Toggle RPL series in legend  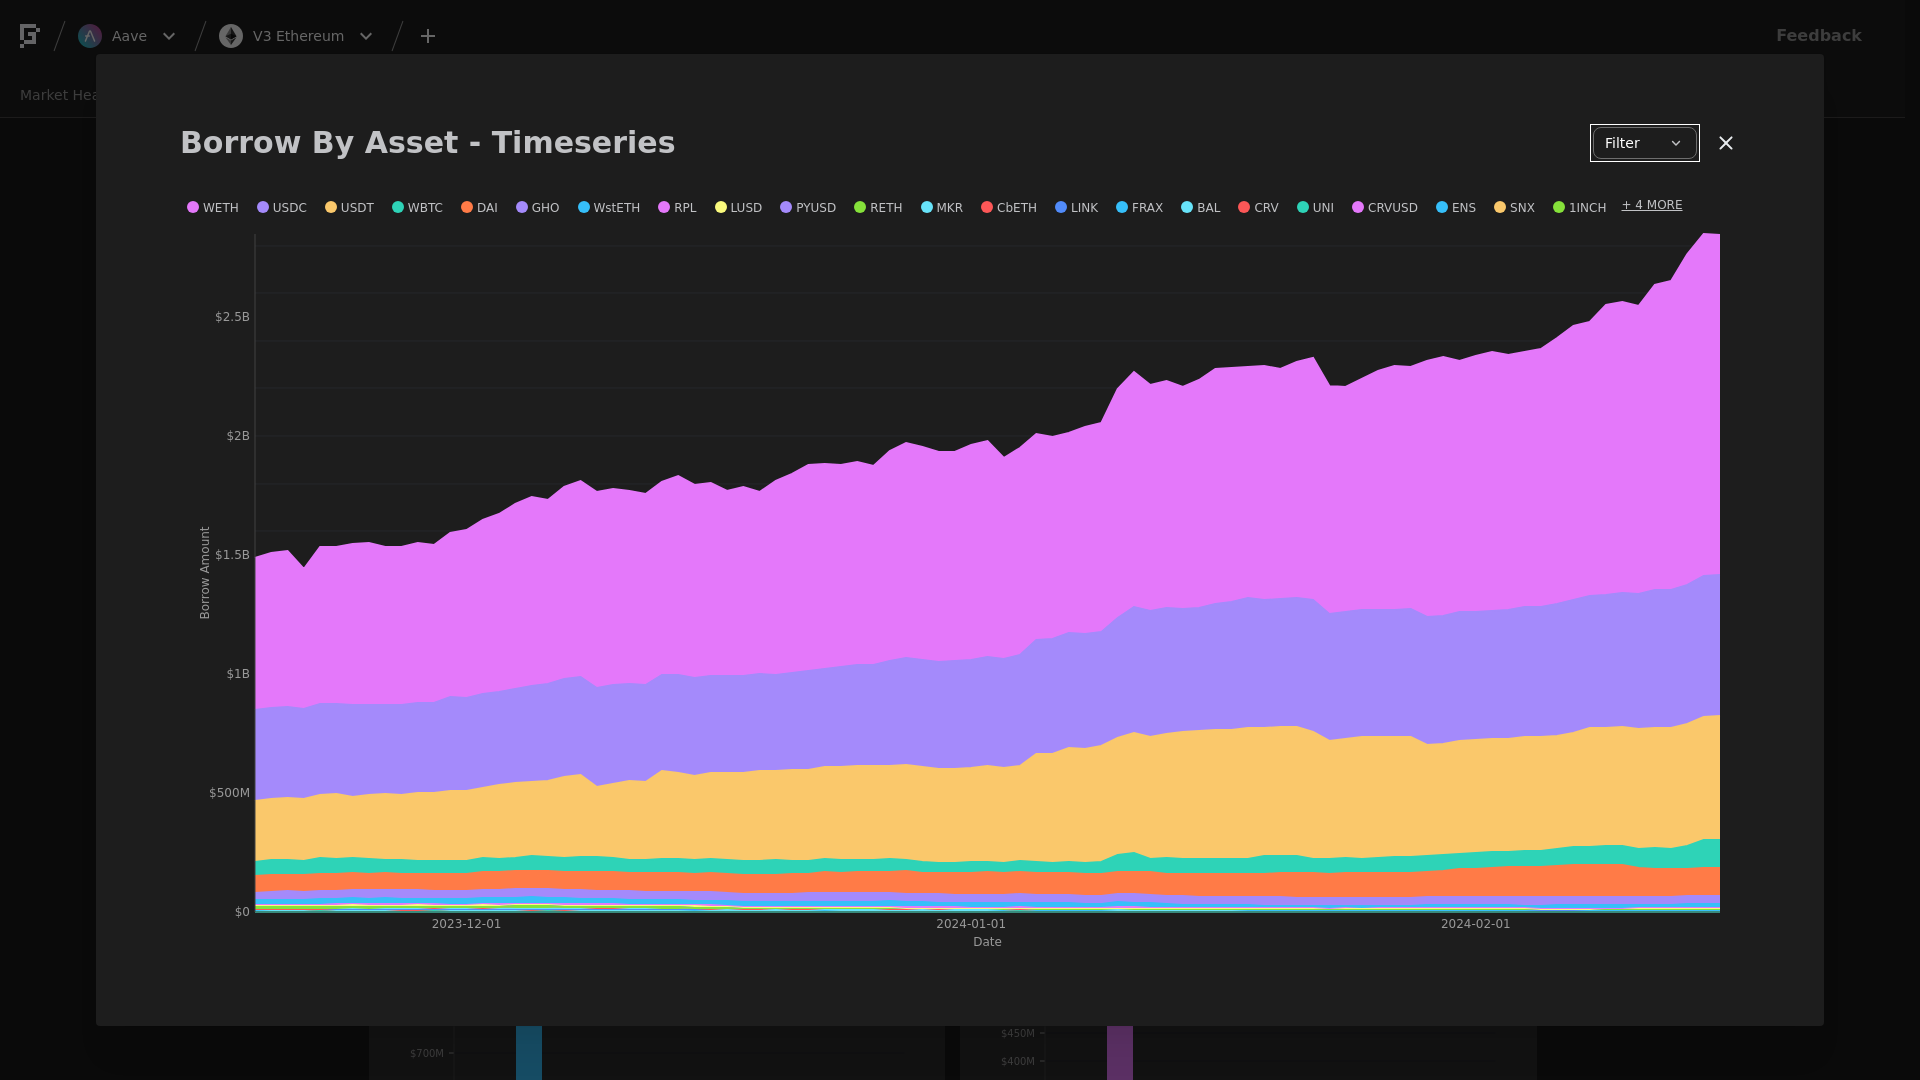[x=677, y=208]
